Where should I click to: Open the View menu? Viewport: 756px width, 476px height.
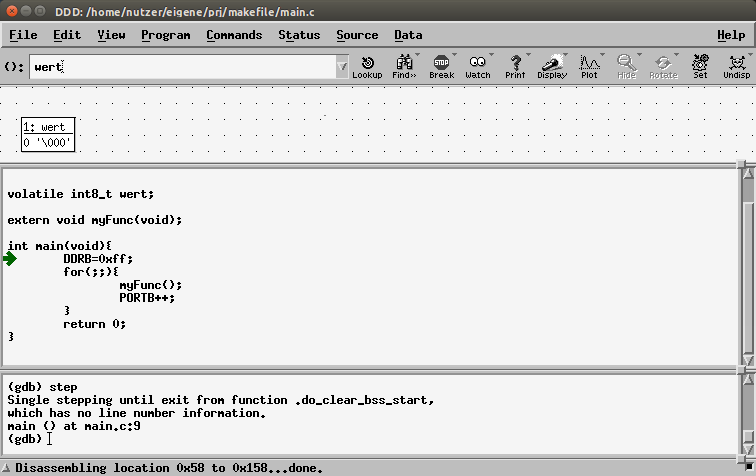111,35
